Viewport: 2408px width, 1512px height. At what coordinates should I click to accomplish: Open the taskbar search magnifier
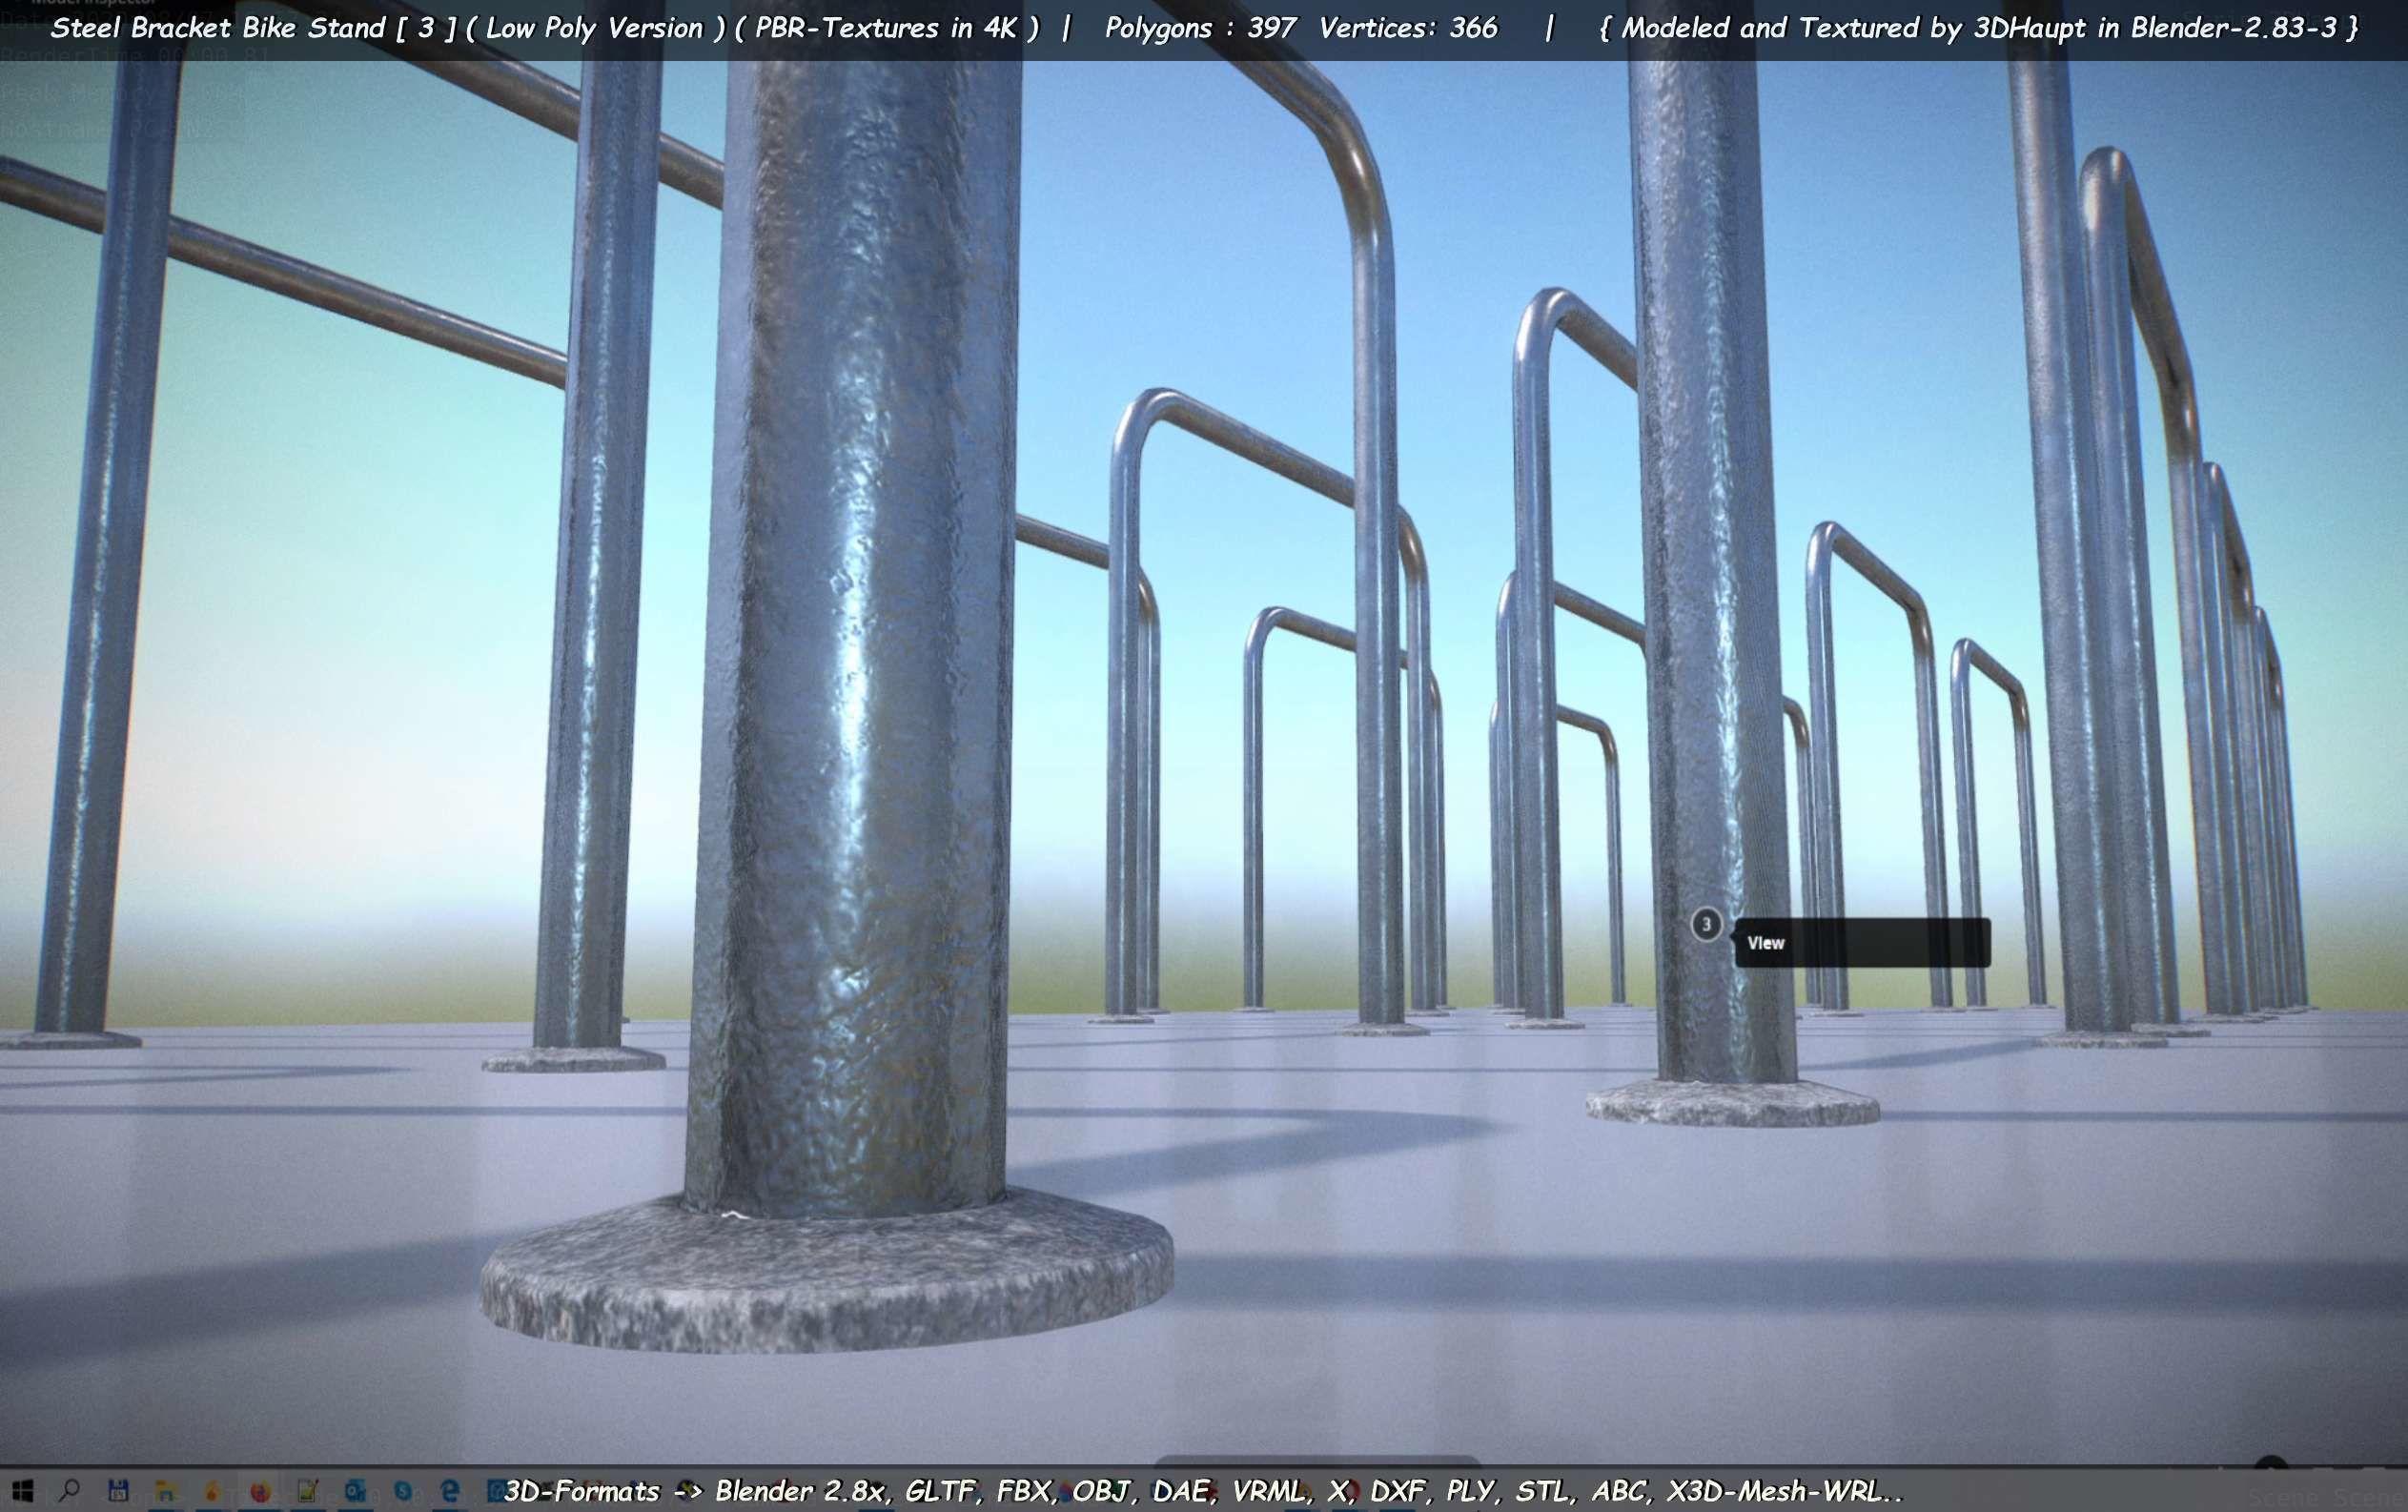(x=69, y=1491)
